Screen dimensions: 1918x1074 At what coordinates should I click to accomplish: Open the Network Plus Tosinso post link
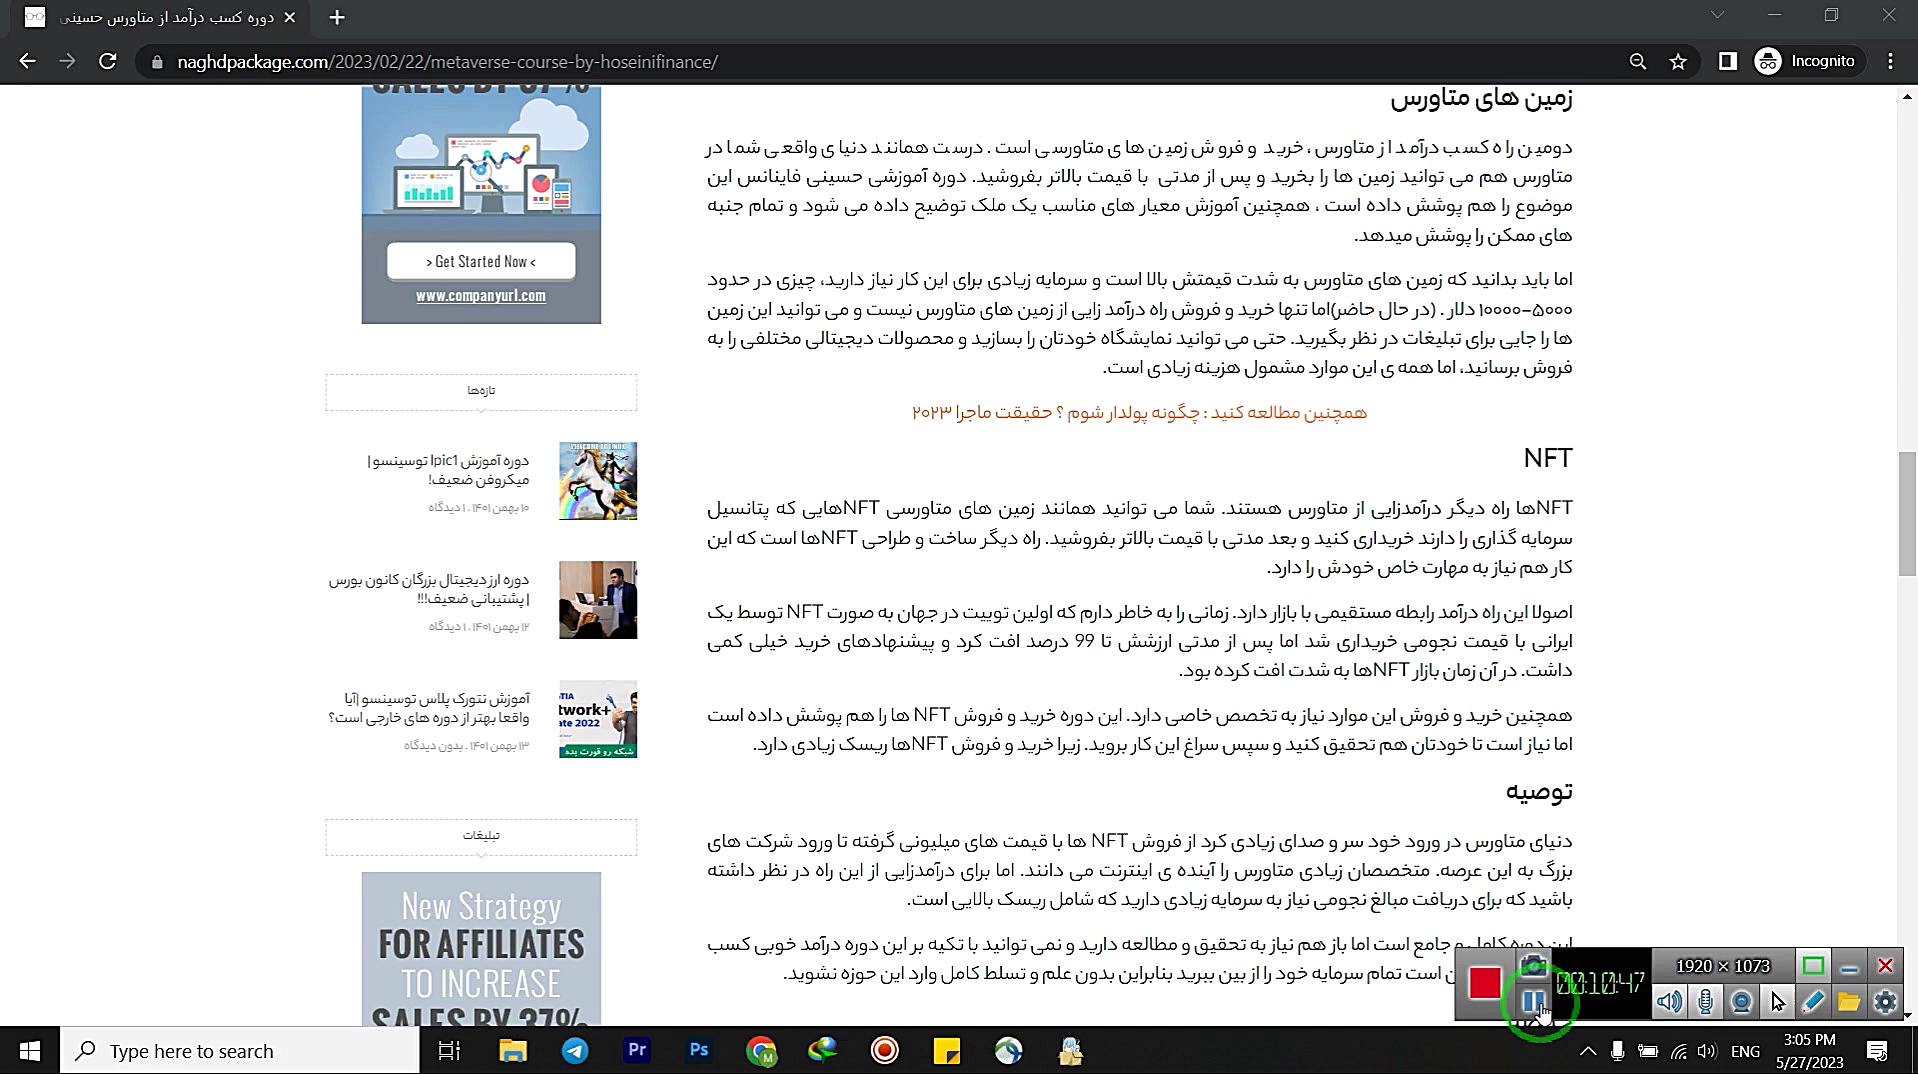[429, 707]
